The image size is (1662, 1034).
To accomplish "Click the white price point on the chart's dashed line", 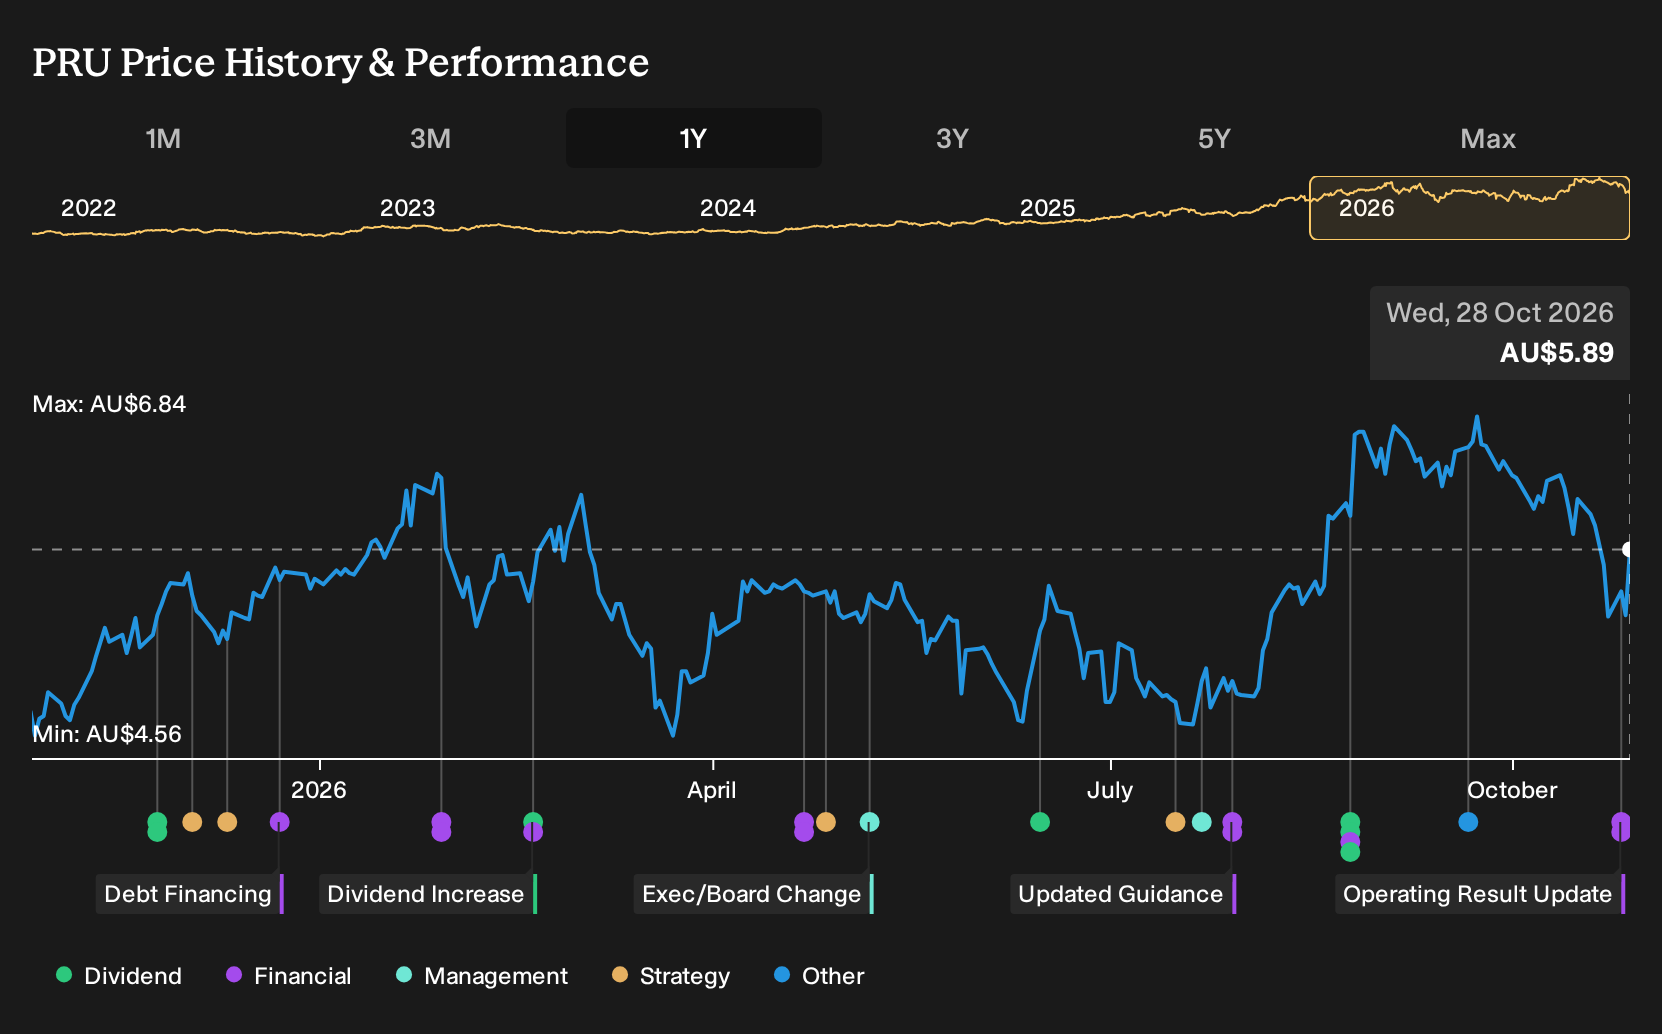I will point(1628,549).
